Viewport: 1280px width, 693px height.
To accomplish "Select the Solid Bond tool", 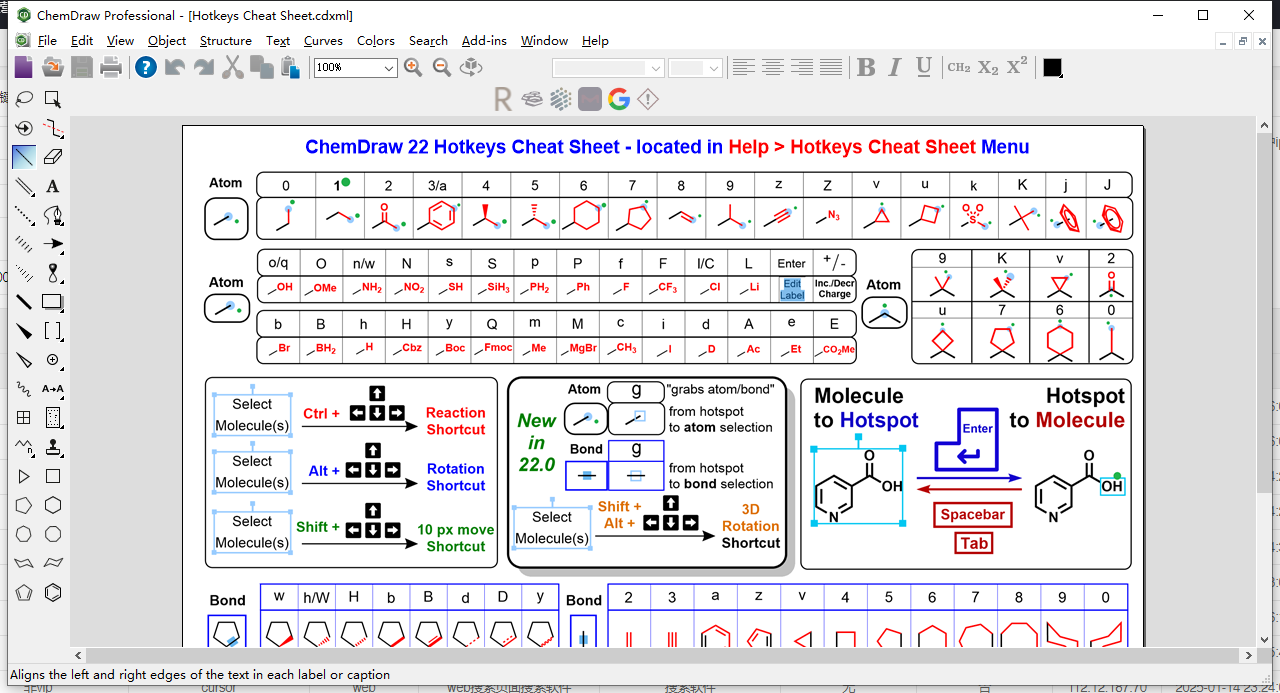I will click(21, 158).
